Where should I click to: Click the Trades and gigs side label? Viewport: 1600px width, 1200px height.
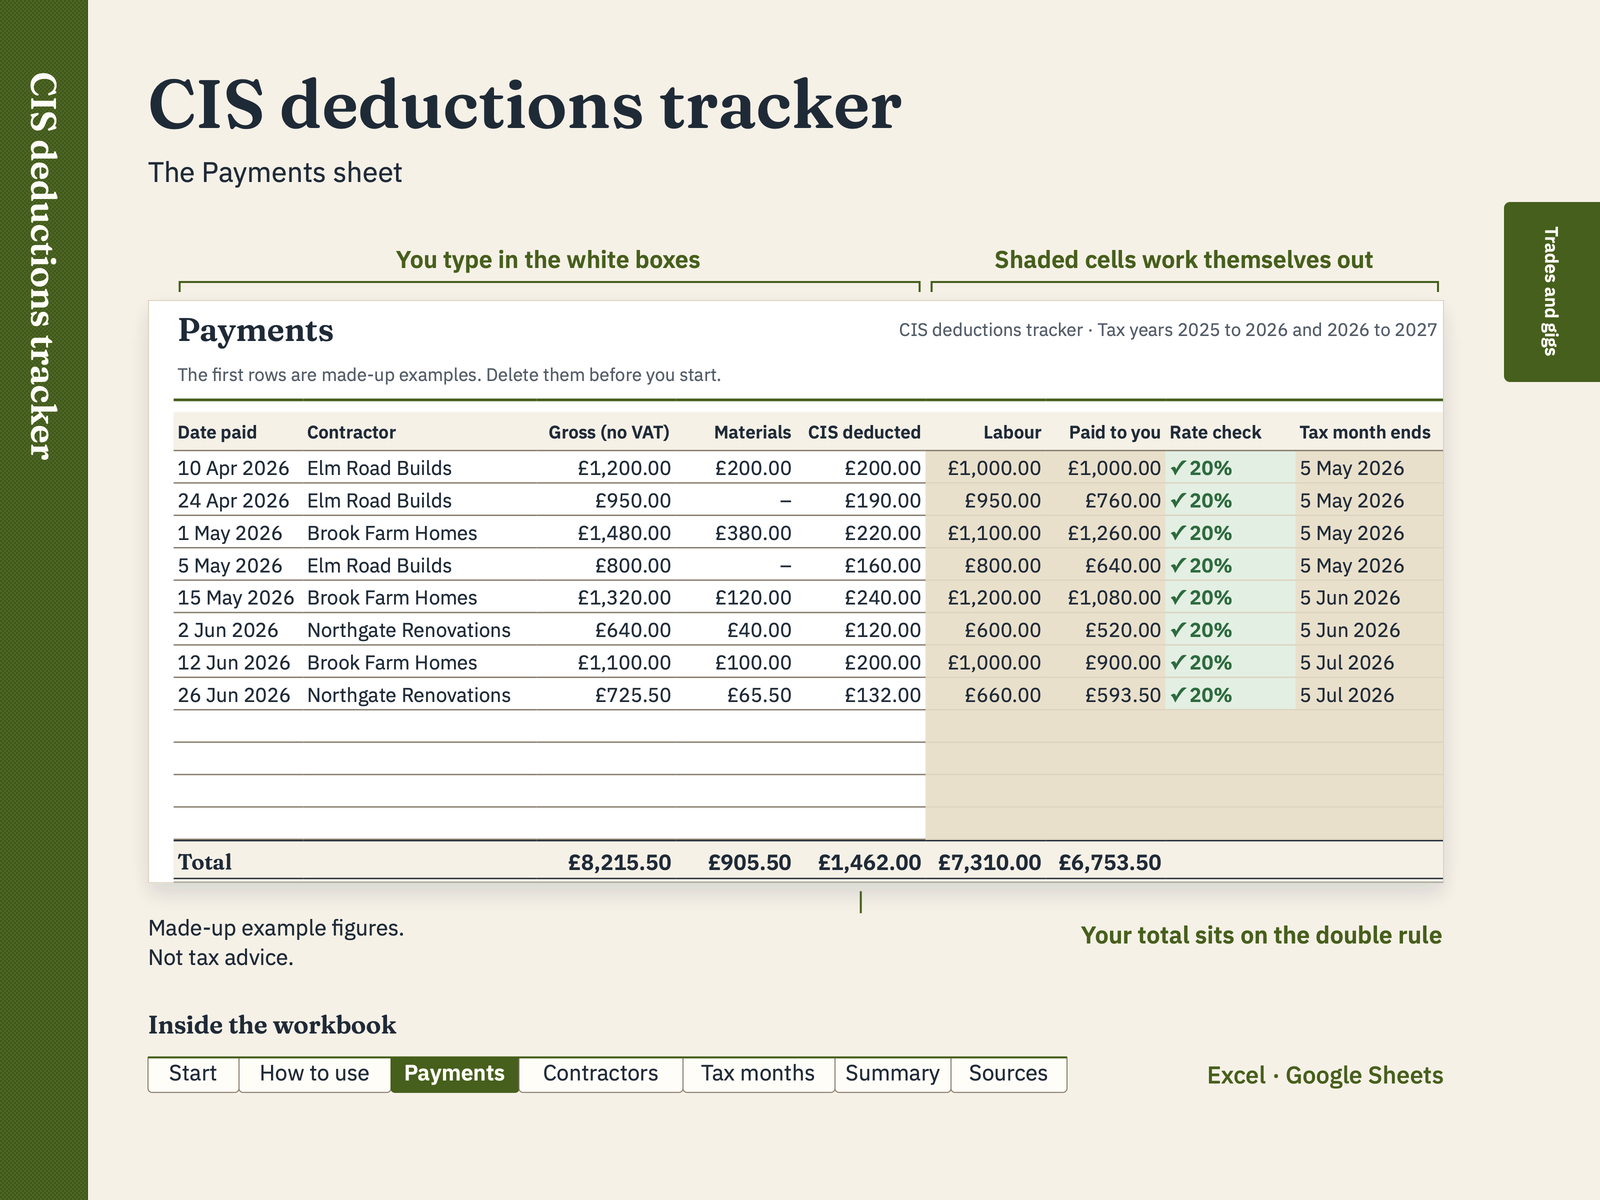coord(1551,291)
